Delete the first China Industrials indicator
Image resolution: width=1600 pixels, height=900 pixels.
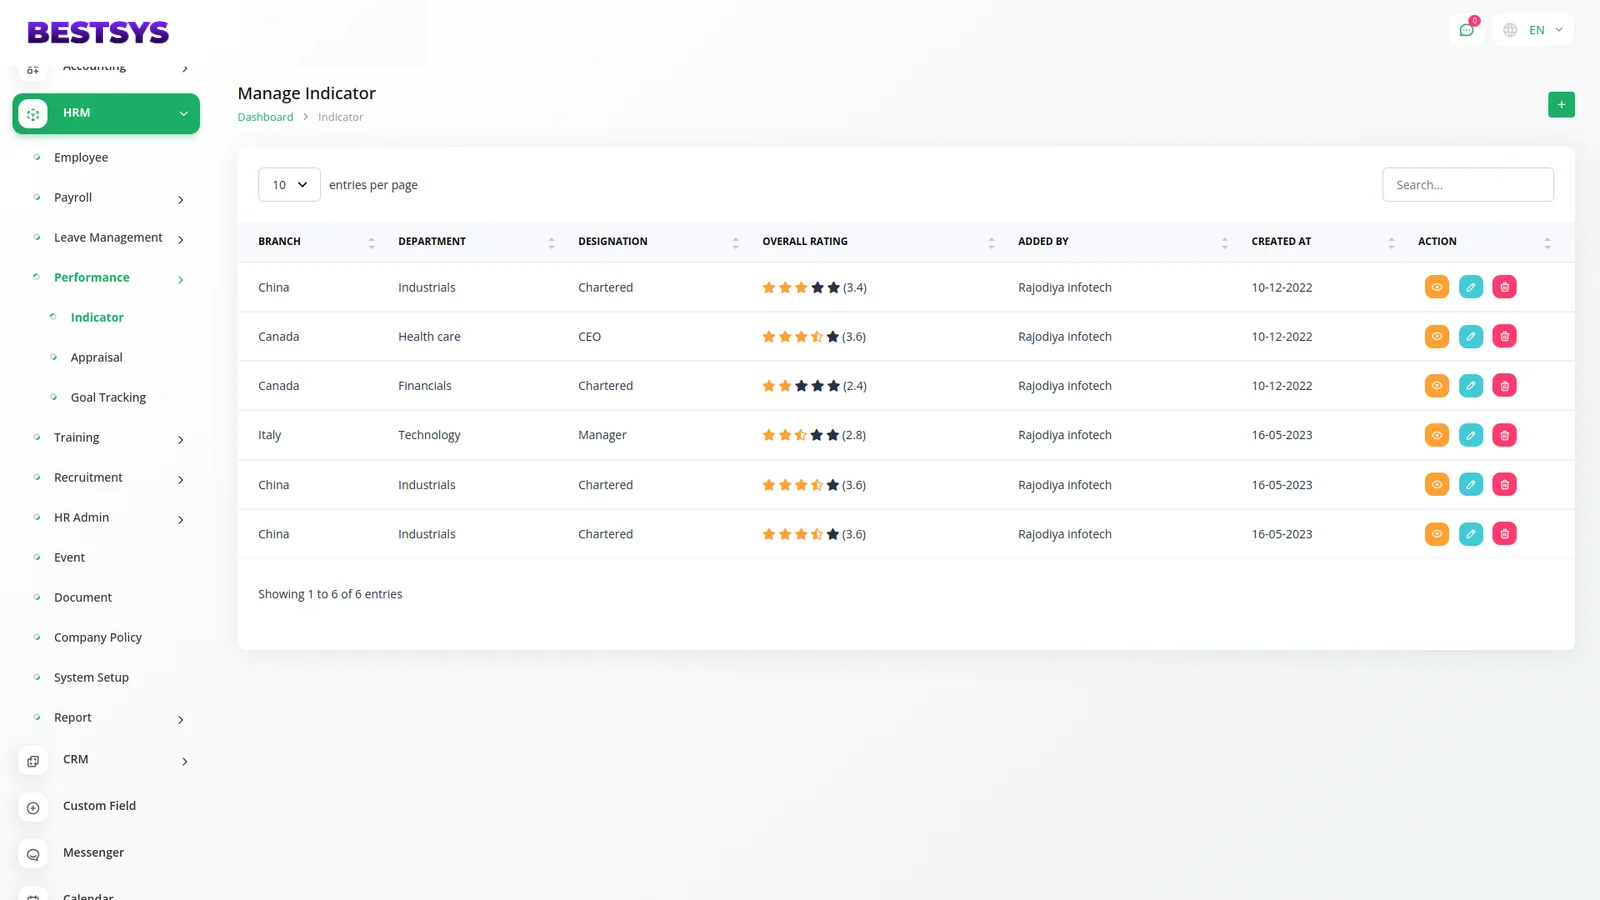pyautogui.click(x=1504, y=287)
